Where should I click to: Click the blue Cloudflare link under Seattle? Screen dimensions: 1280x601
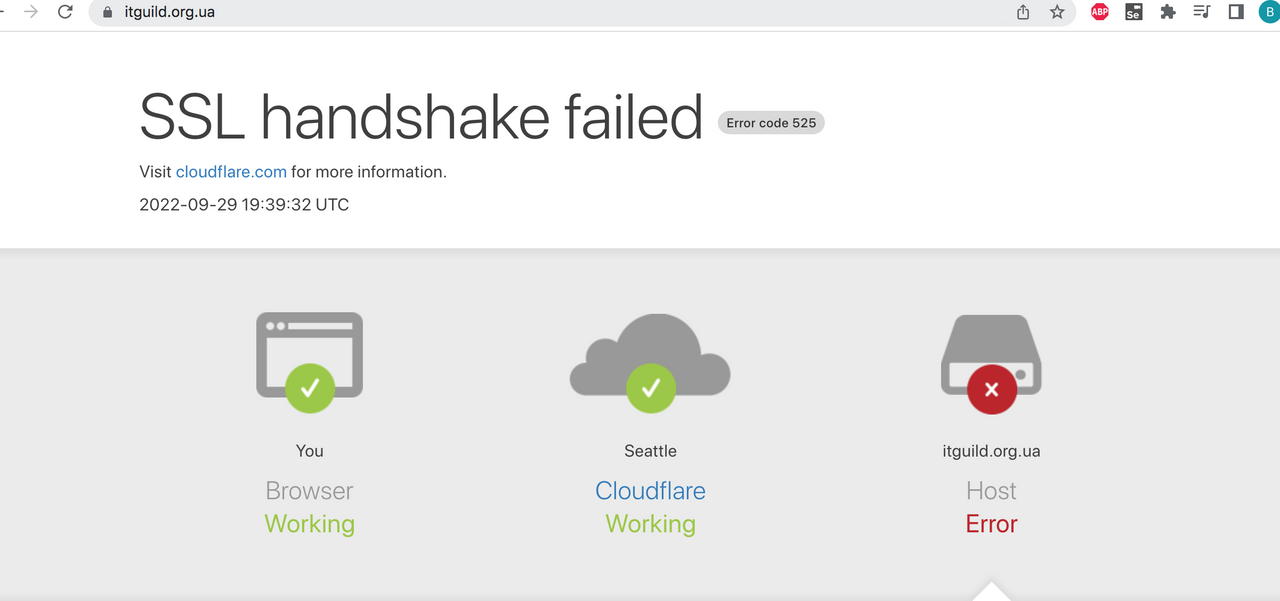(x=650, y=491)
